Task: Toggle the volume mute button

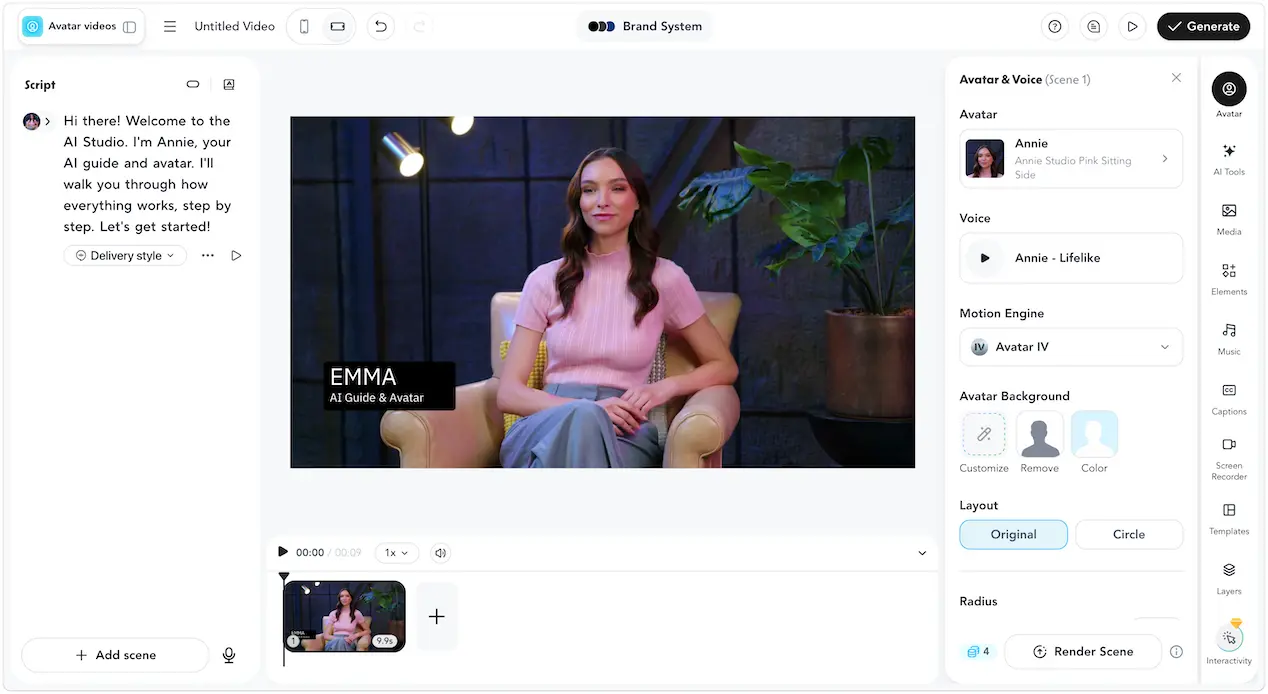Action: point(441,553)
